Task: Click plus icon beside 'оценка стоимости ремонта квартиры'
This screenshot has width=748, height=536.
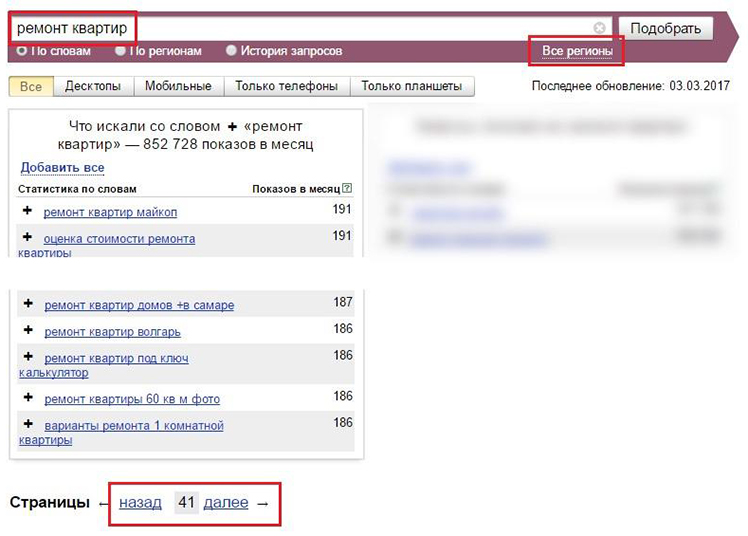Action: click(x=28, y=238)
